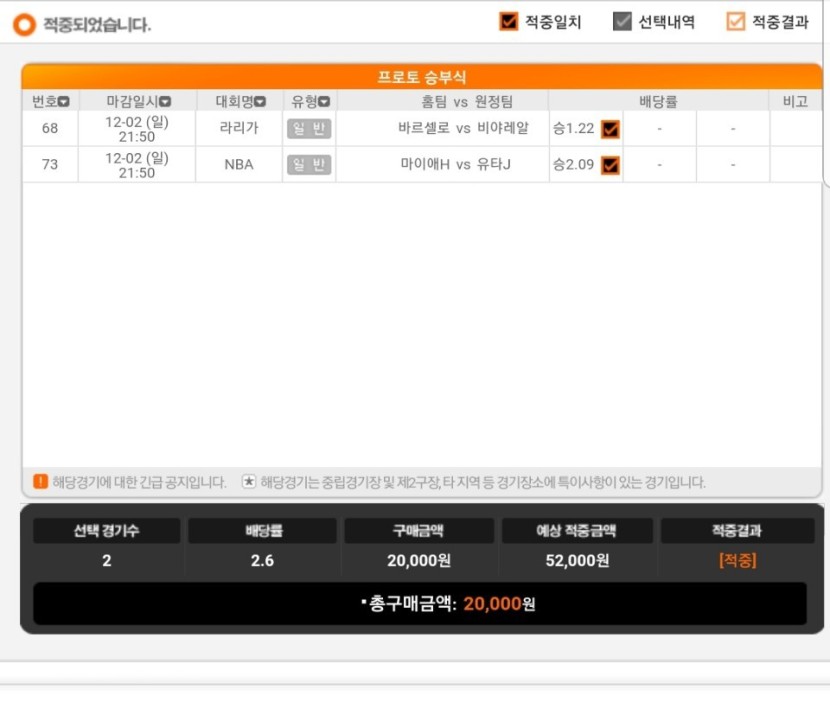The width and height of the screenshot is (830, 702).
Task: Click the orange circle 적중 status icon
Action: (x=24, y=24)
